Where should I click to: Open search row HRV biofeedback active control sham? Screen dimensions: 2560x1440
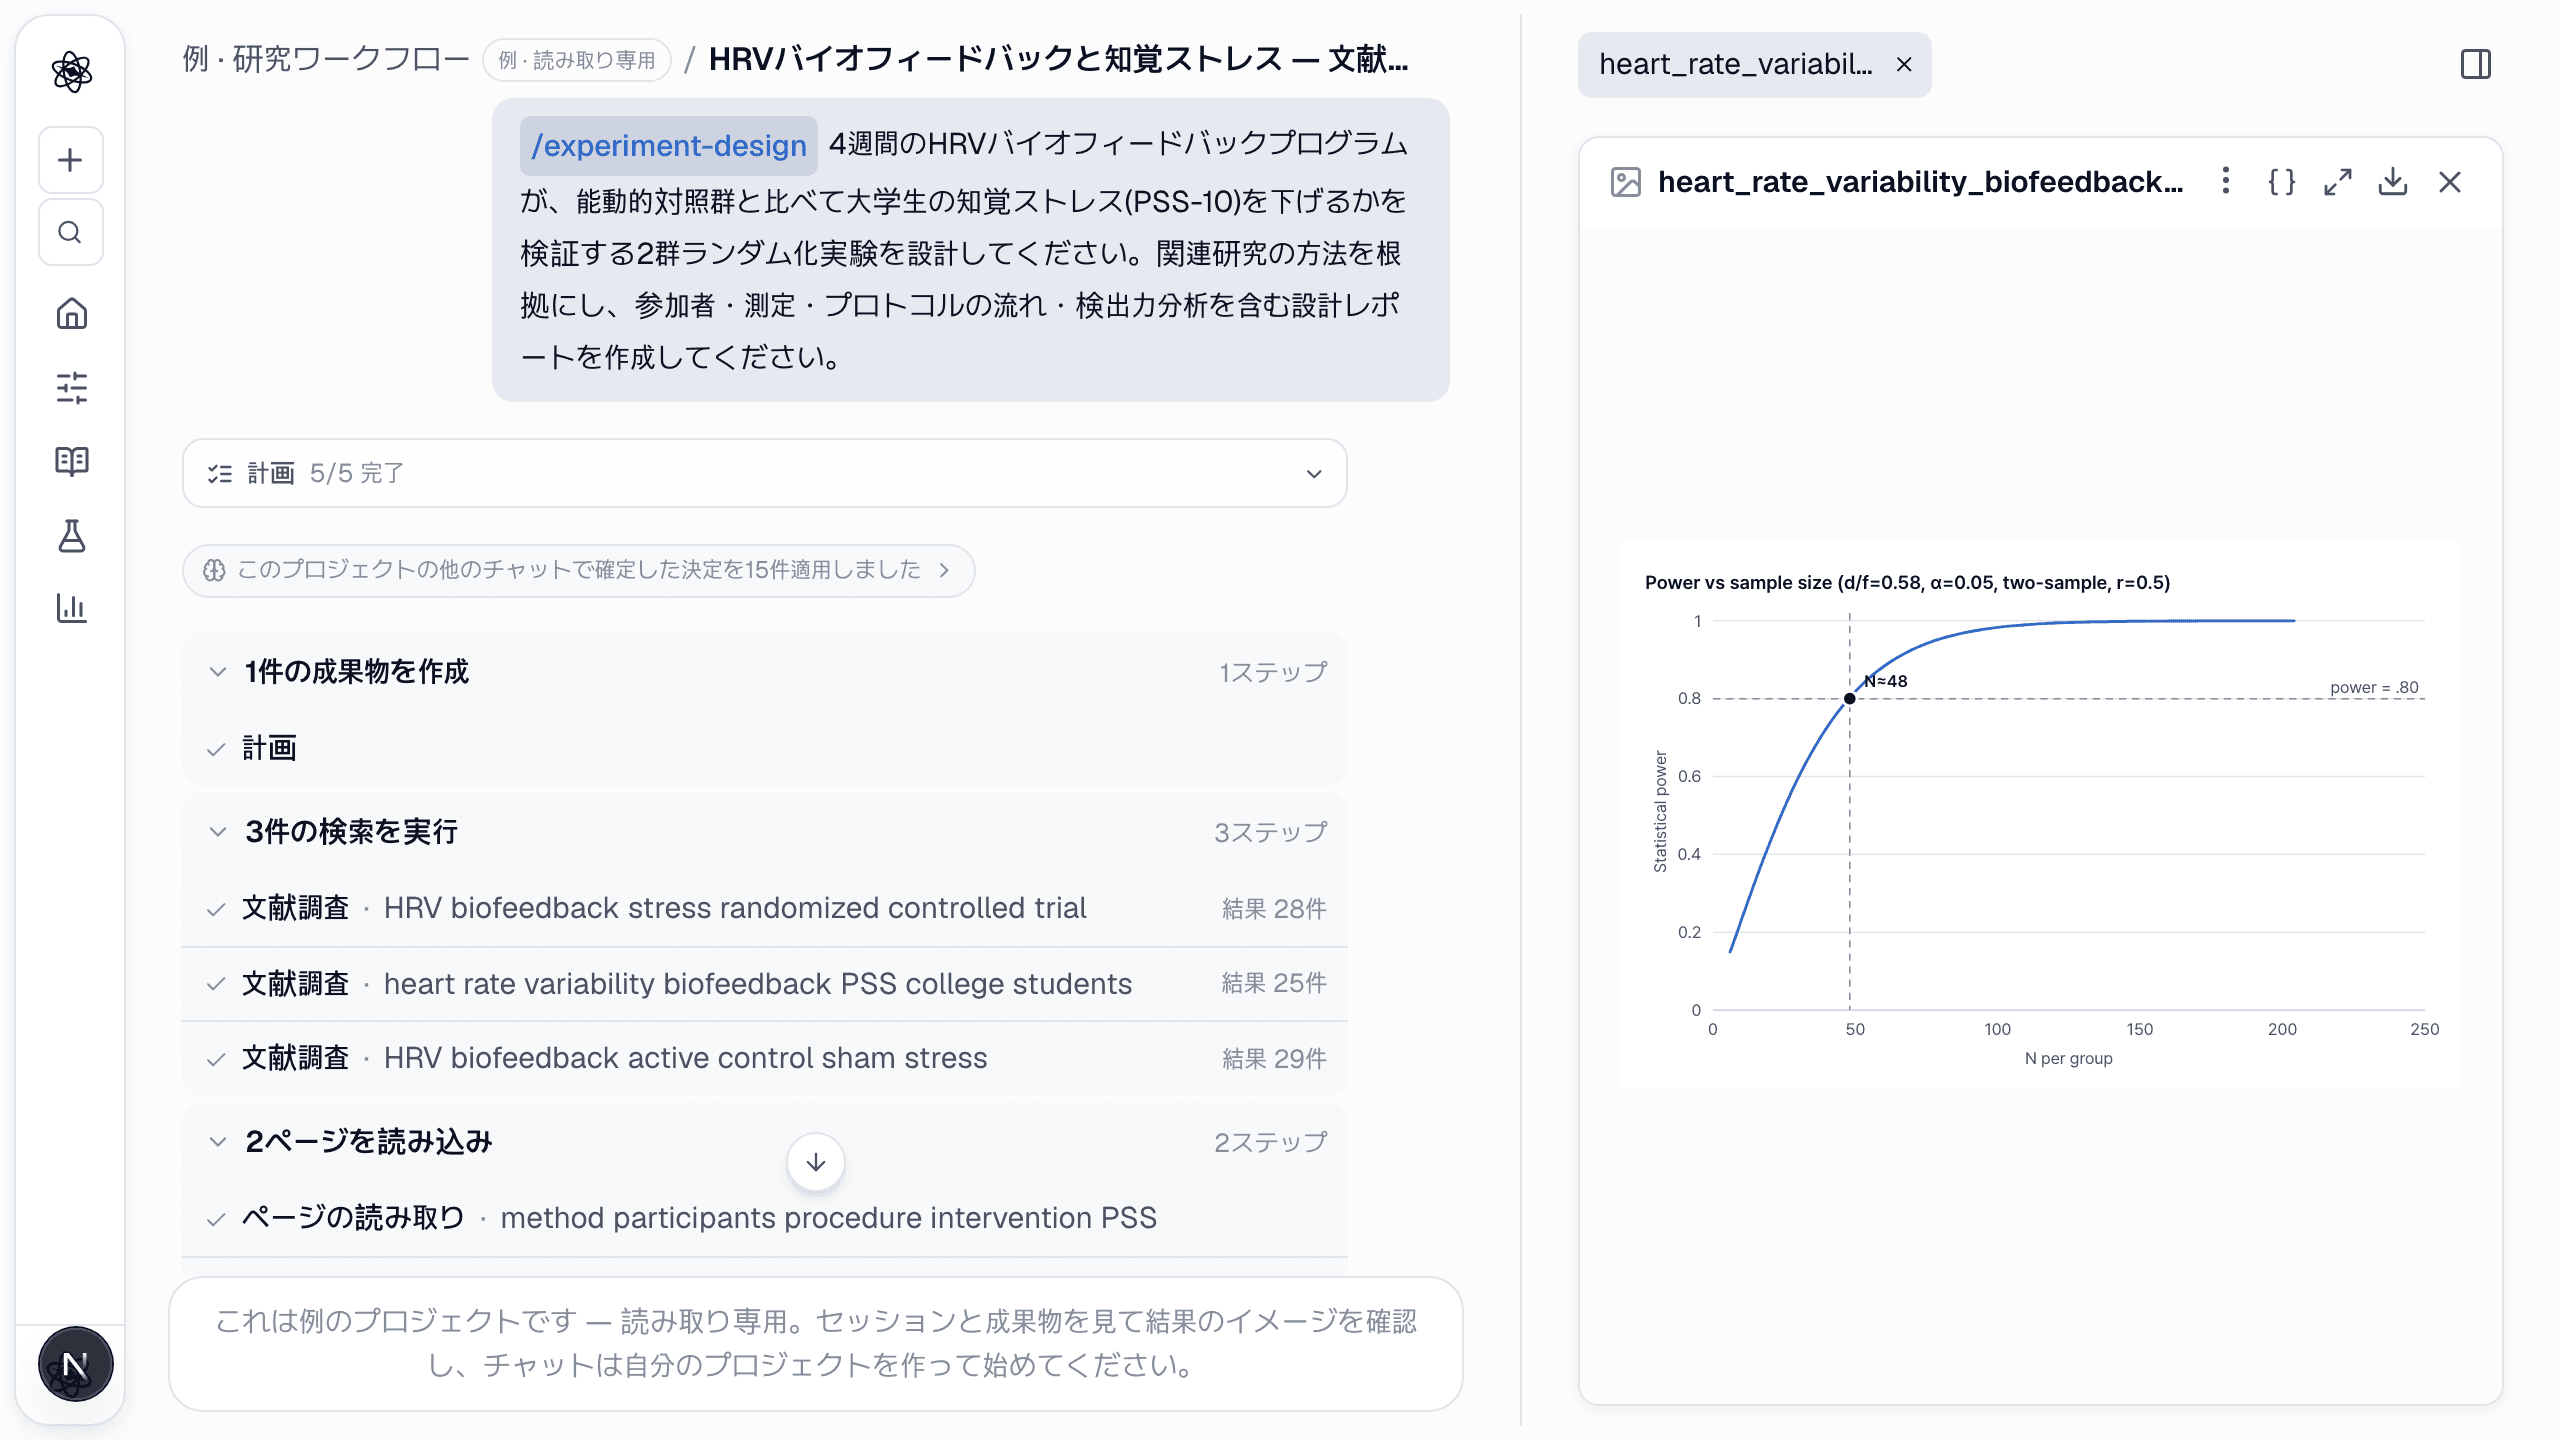tap(764, 1058)
